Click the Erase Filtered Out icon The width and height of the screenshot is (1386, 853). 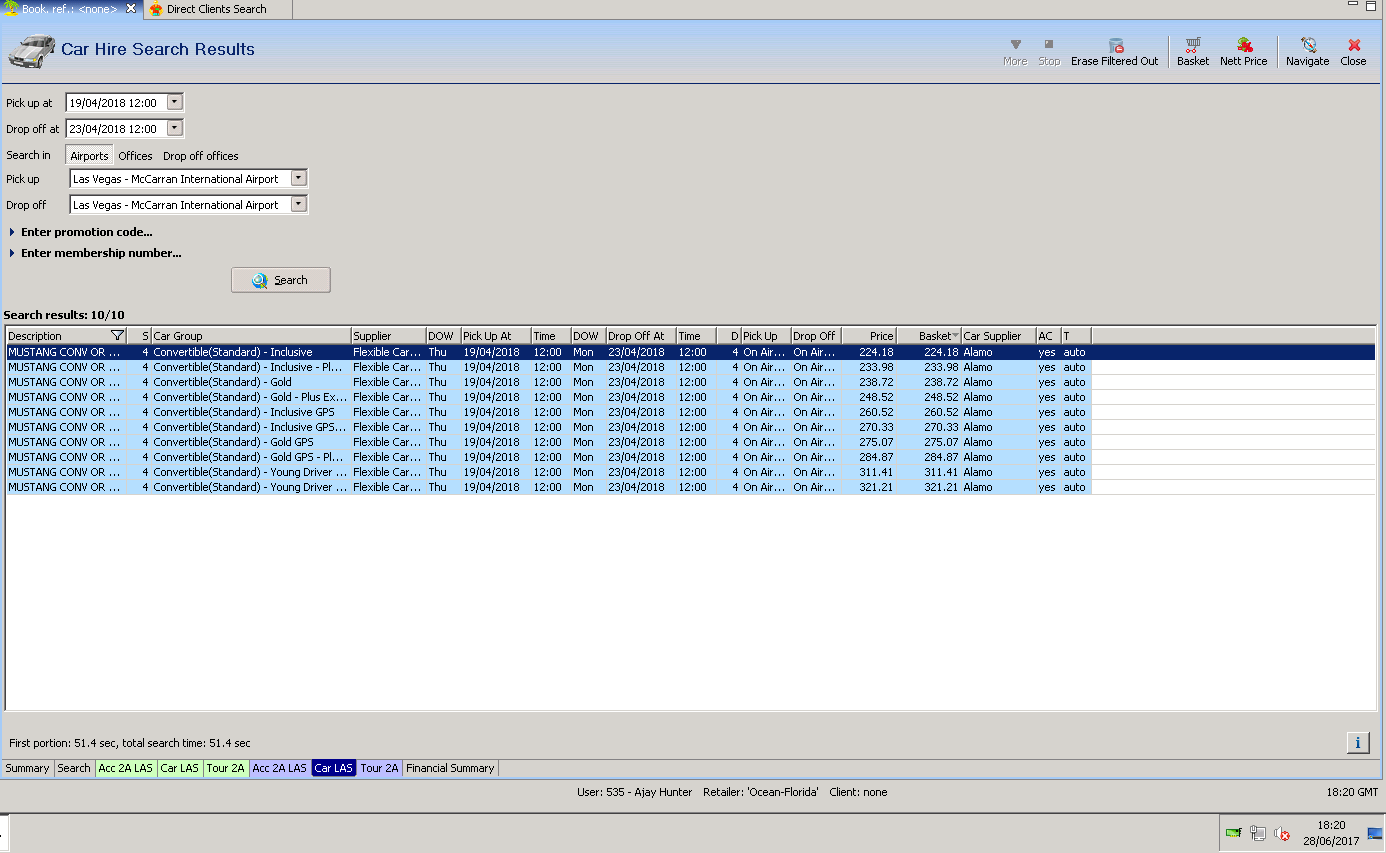point(1115,46)
